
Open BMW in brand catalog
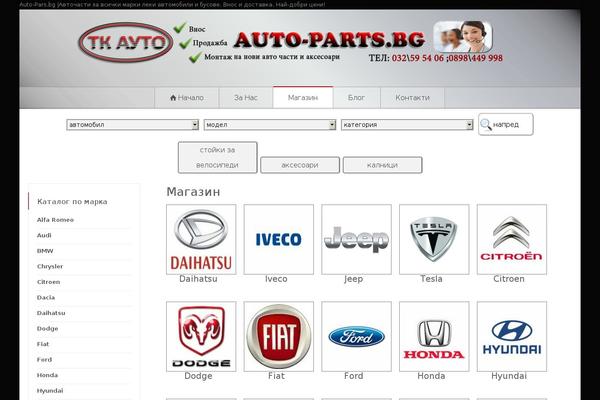45,251
